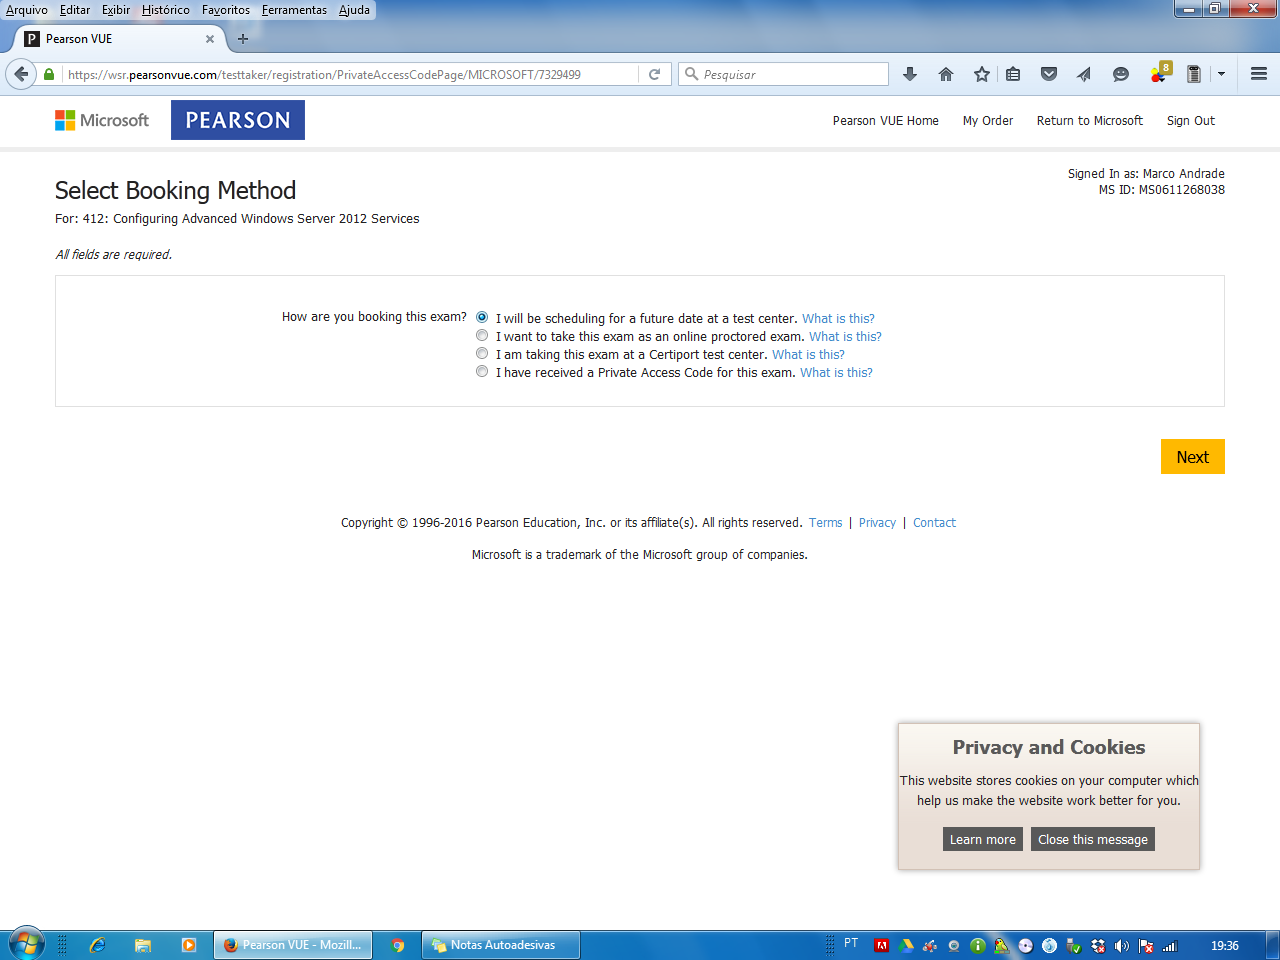1280x960 pixels.
Task: Open the Editar menu
Action: coord(75,10)
